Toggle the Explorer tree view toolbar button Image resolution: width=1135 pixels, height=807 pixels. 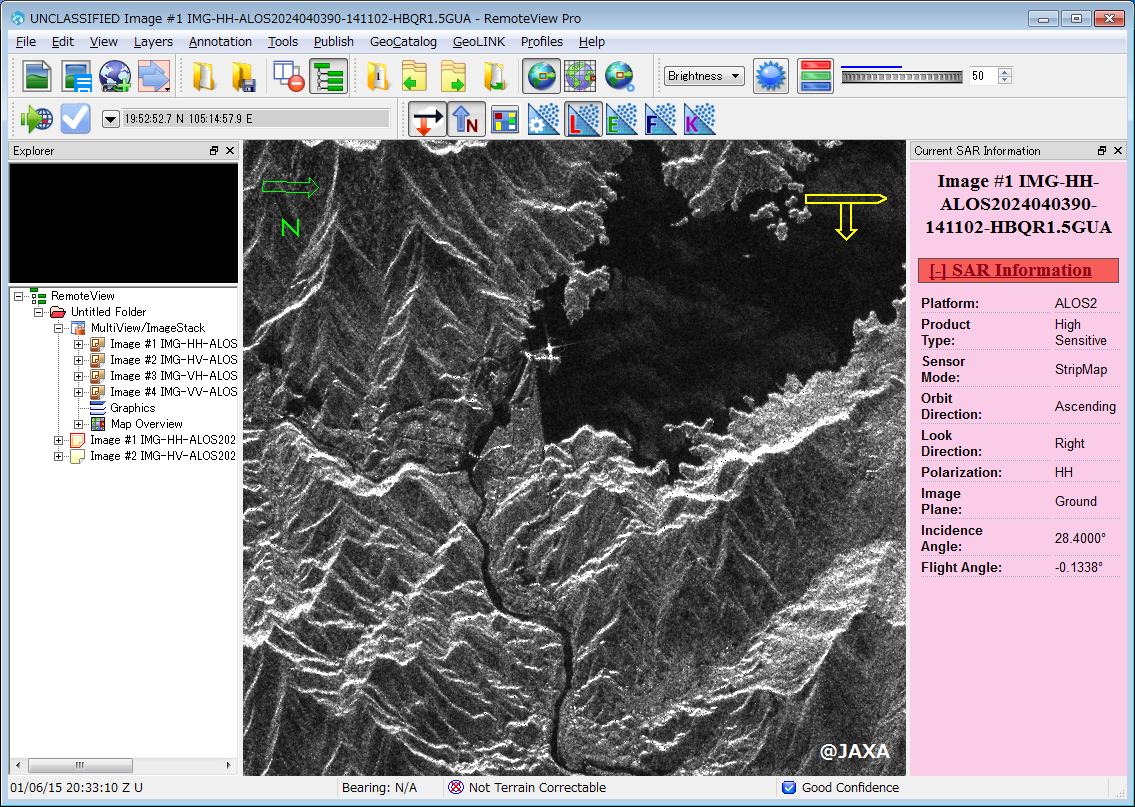pos(328,76)
